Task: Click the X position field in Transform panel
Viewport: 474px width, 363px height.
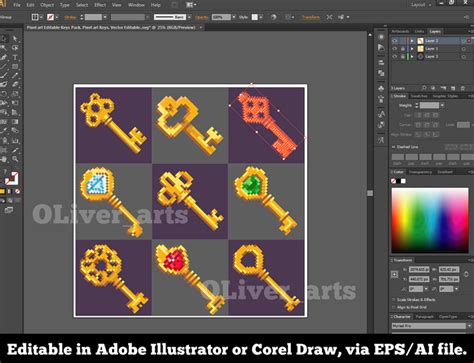Action: click(419, 269)
